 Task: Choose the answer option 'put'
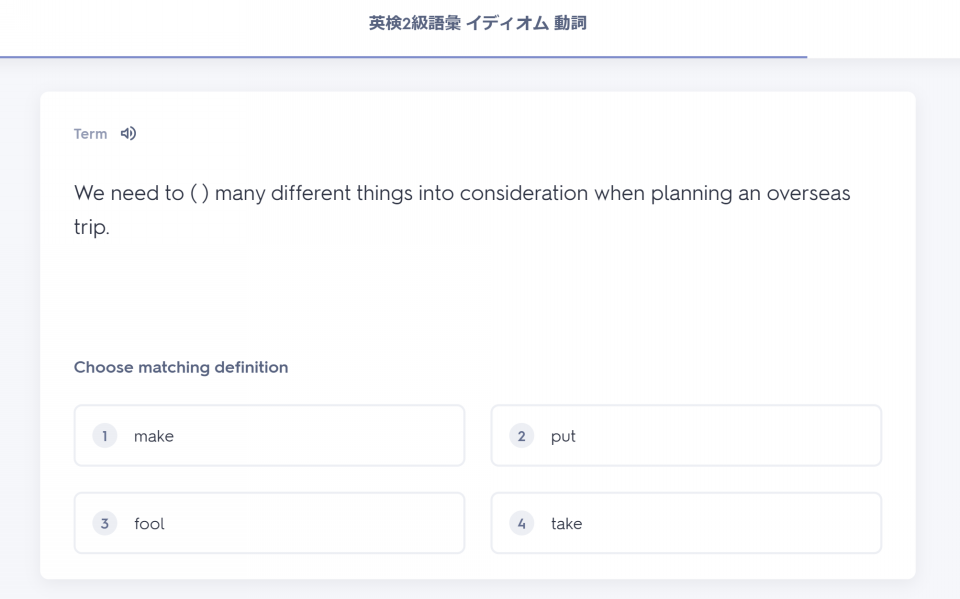[x=686, y=435]
